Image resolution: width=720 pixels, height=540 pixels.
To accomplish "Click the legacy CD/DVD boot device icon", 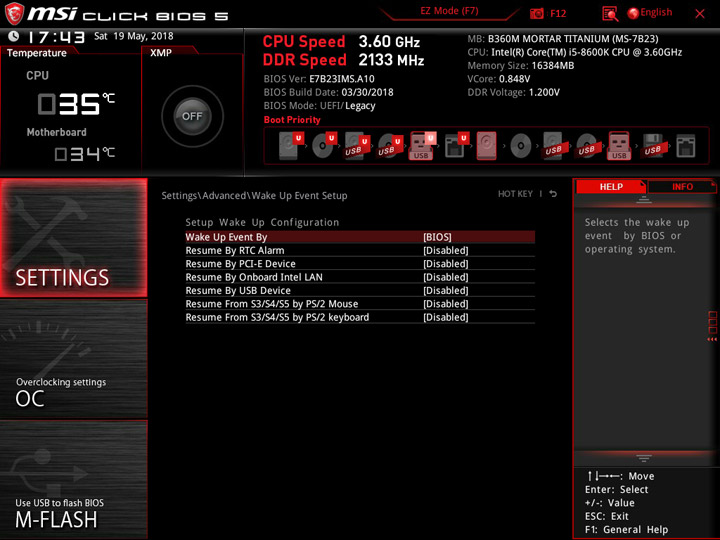I will [x=520, y=146].
